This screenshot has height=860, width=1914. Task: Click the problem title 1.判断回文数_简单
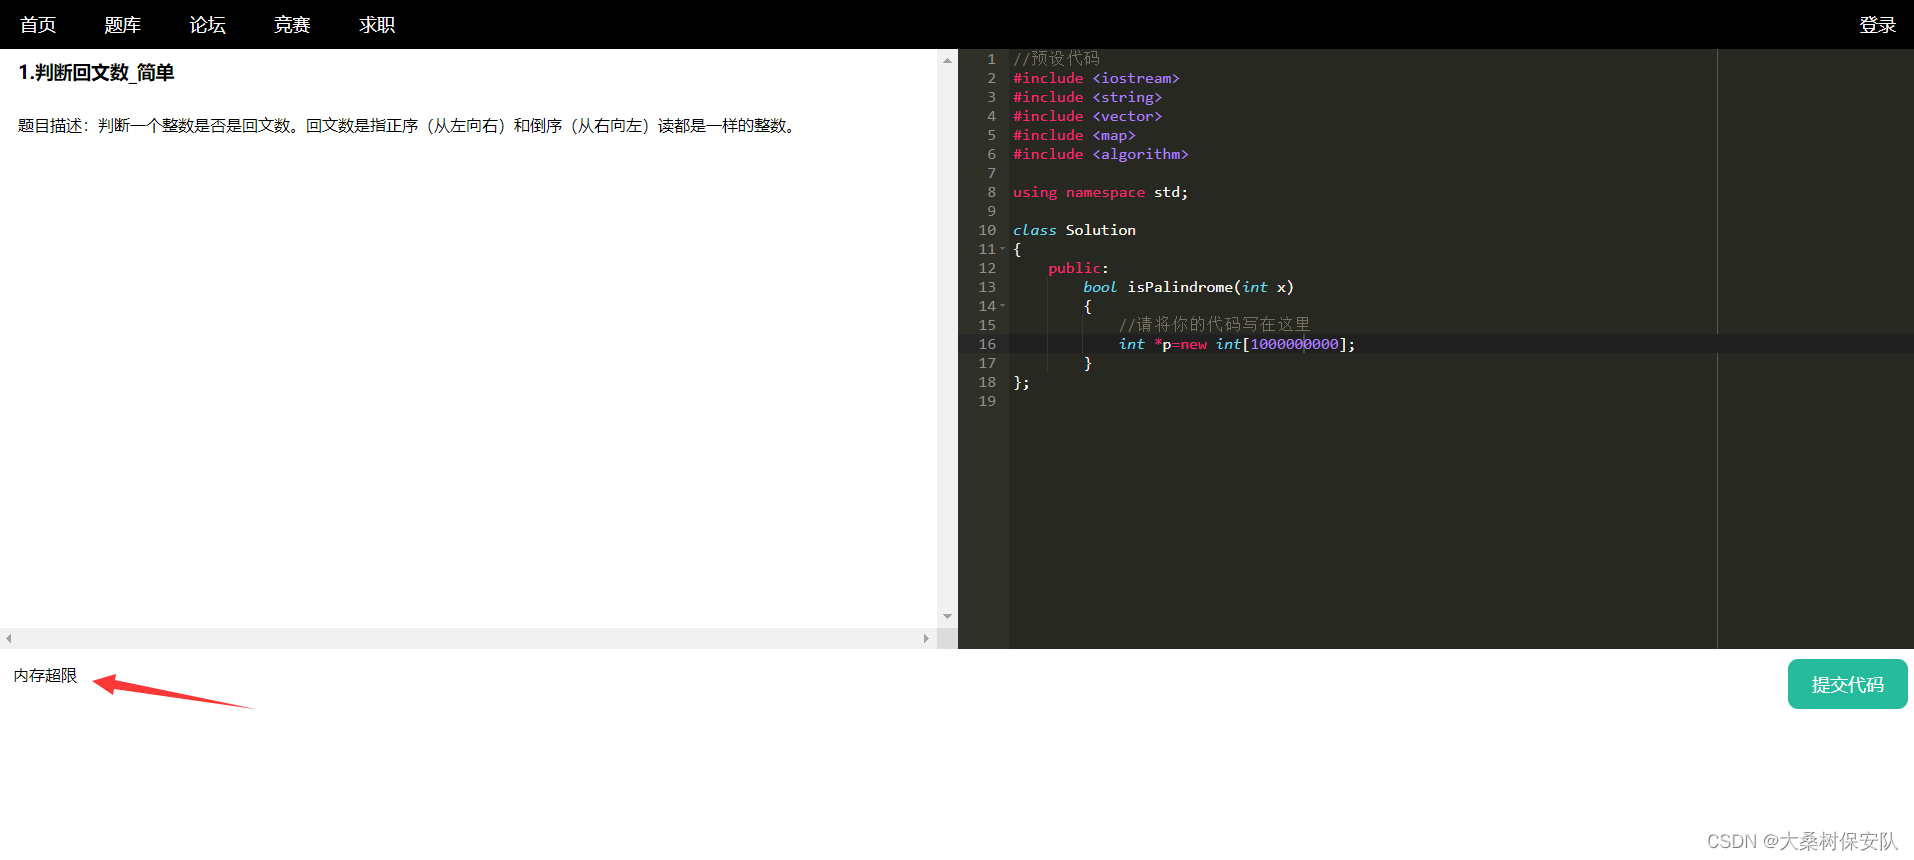pos(97,73)
